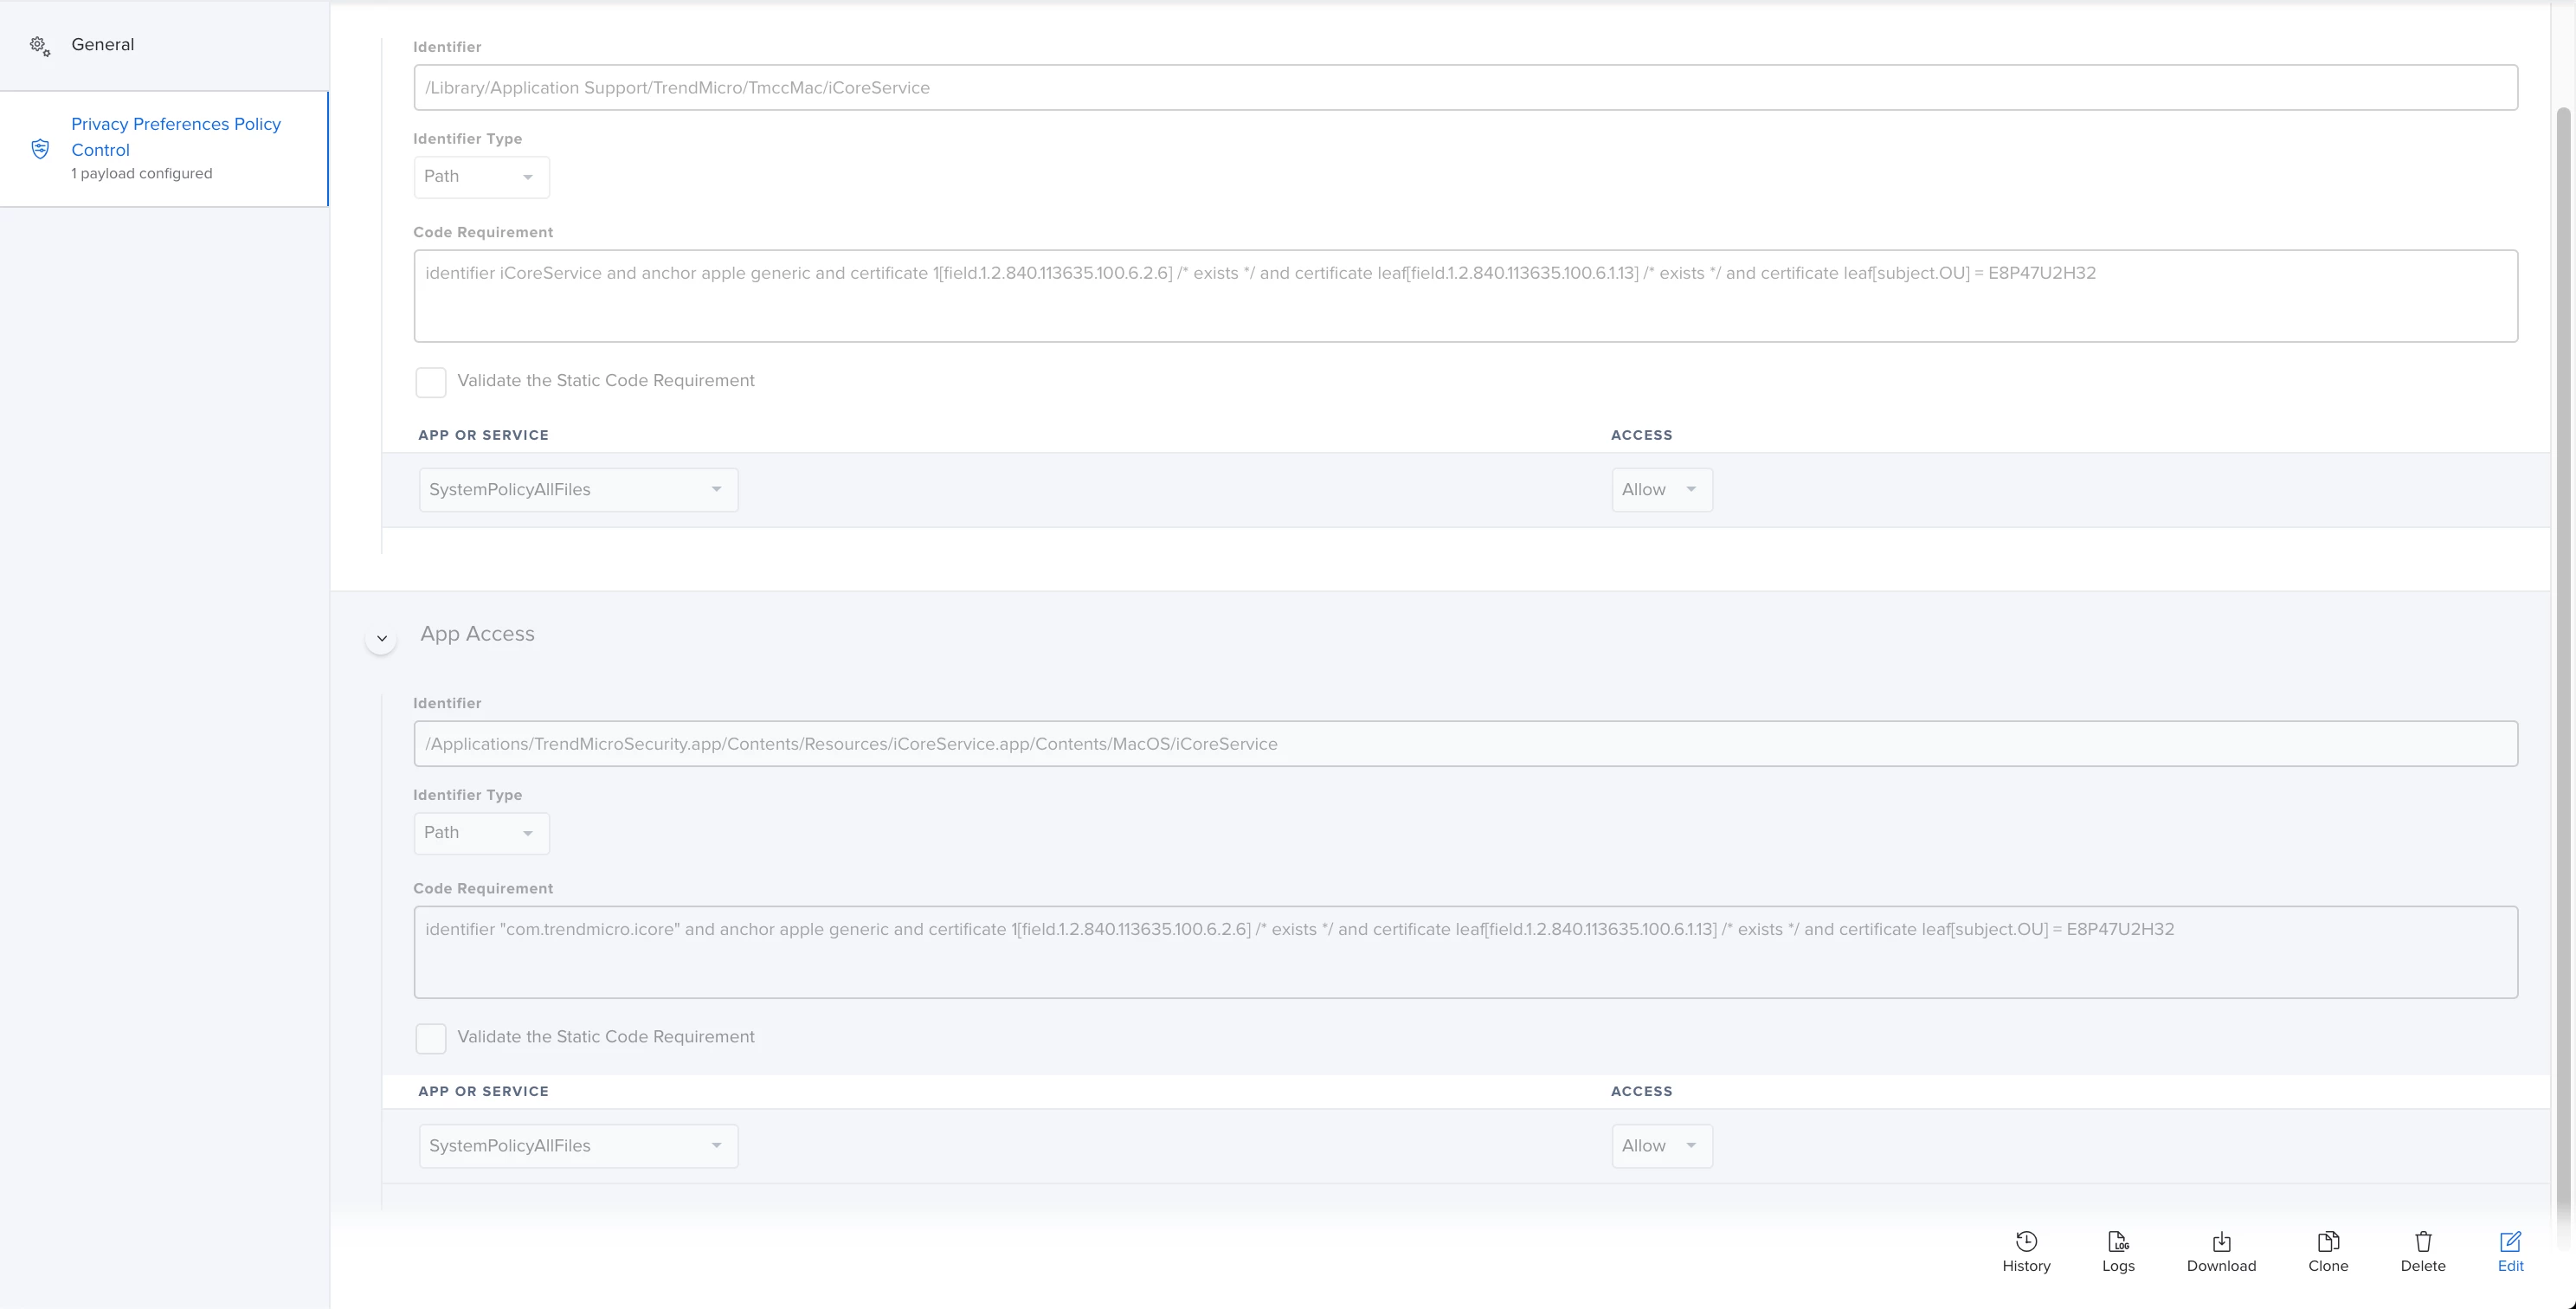Open first SystemPolicyAllFiles service dropdown
The width and height of the screenshot is (2576, 1309).
pos(578,490)
